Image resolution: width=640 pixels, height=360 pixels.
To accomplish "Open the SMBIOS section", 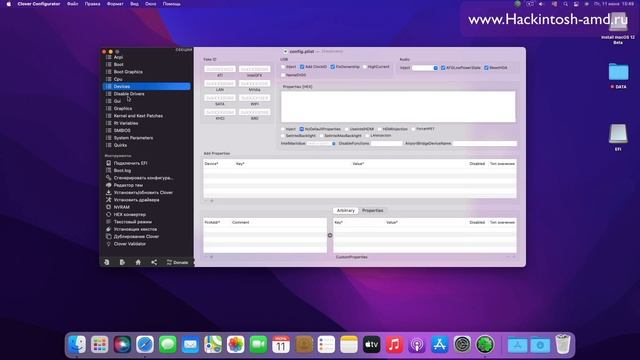I will tap(122, 131).
